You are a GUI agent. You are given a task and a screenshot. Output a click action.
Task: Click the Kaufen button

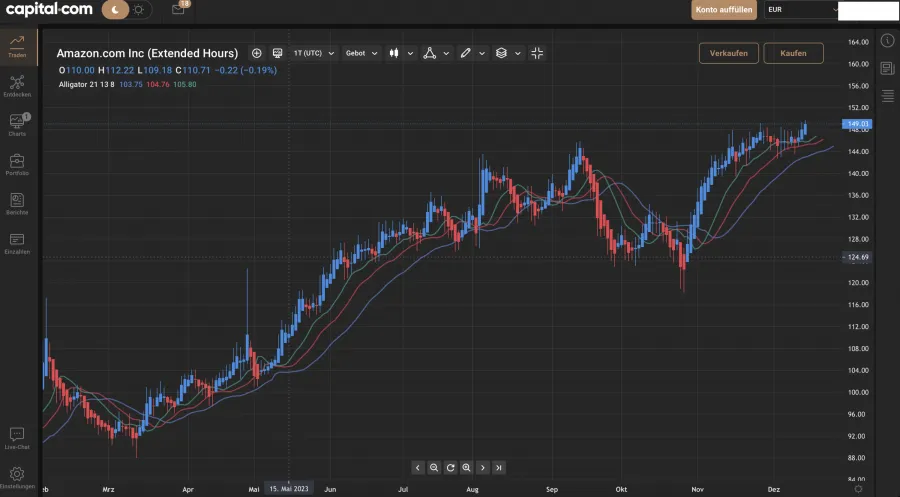[793, 53]
